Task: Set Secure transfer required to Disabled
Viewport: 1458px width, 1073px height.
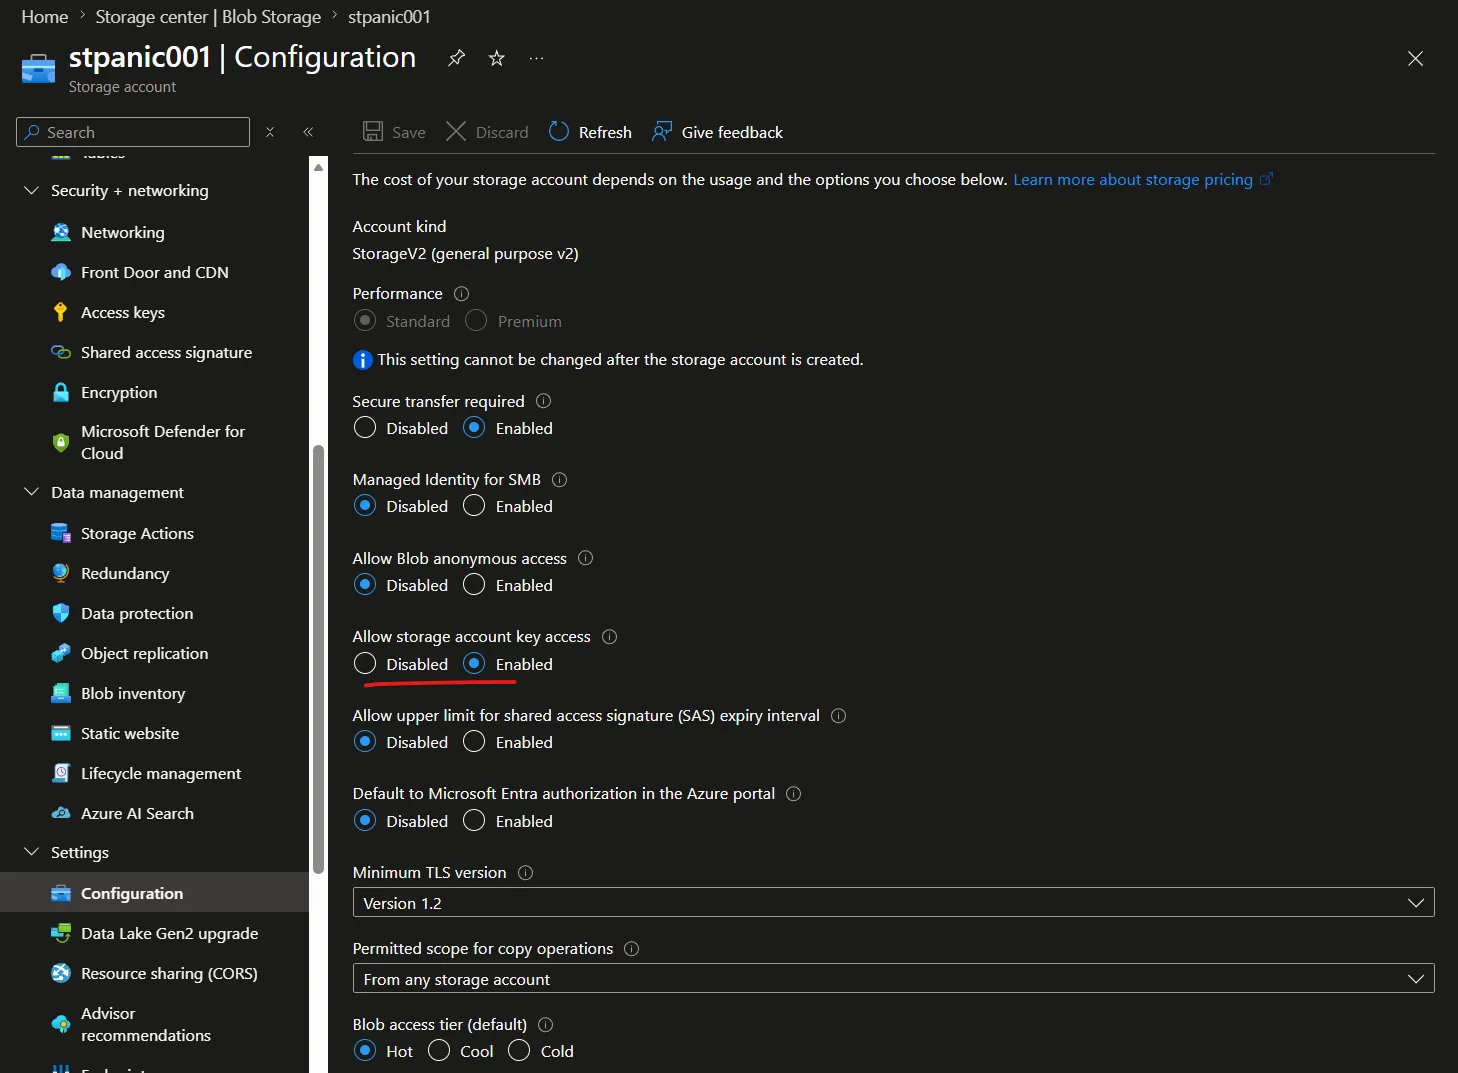Action: pyautogui.click(x=365, y=428)
